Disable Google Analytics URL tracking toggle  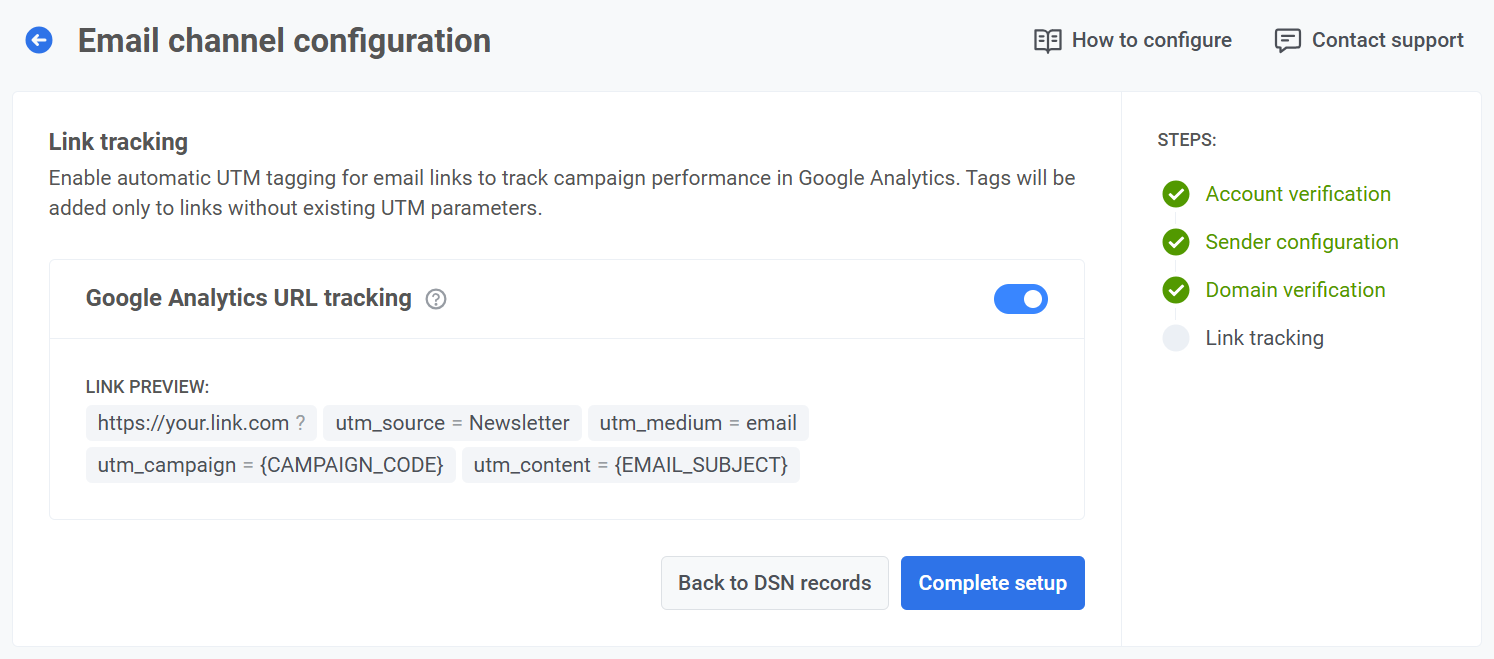[x=1020, y=299]
